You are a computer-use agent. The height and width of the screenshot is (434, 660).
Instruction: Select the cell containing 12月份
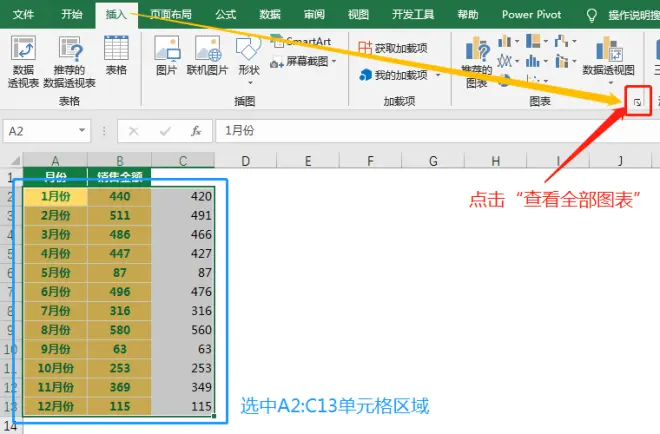(x=56, y=406)
